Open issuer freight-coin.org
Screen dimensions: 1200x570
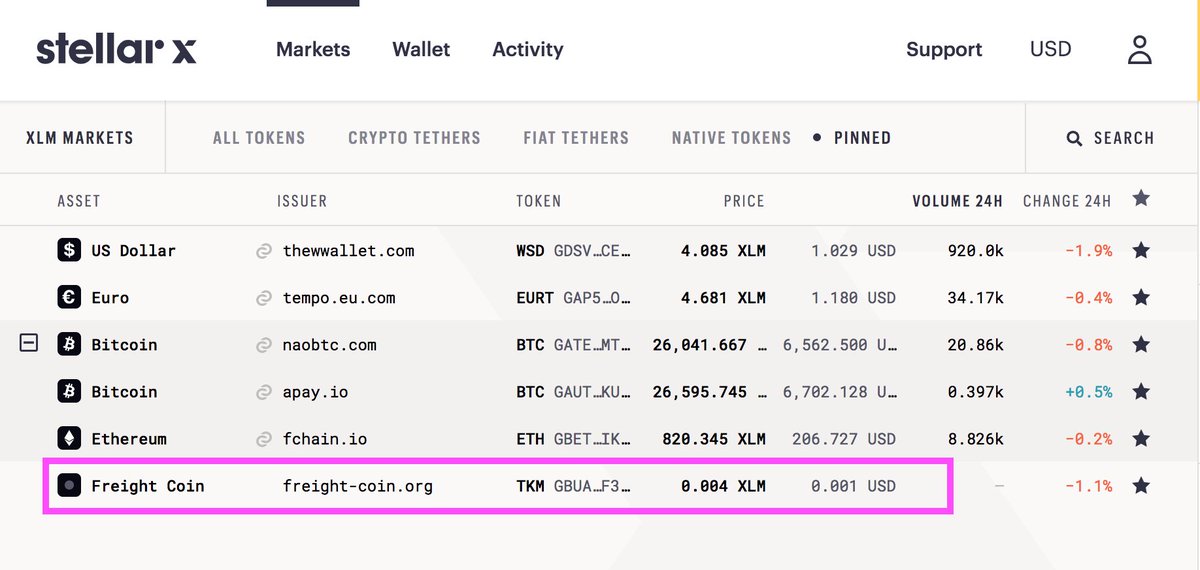pyautogui.click(x=358, y=486)
